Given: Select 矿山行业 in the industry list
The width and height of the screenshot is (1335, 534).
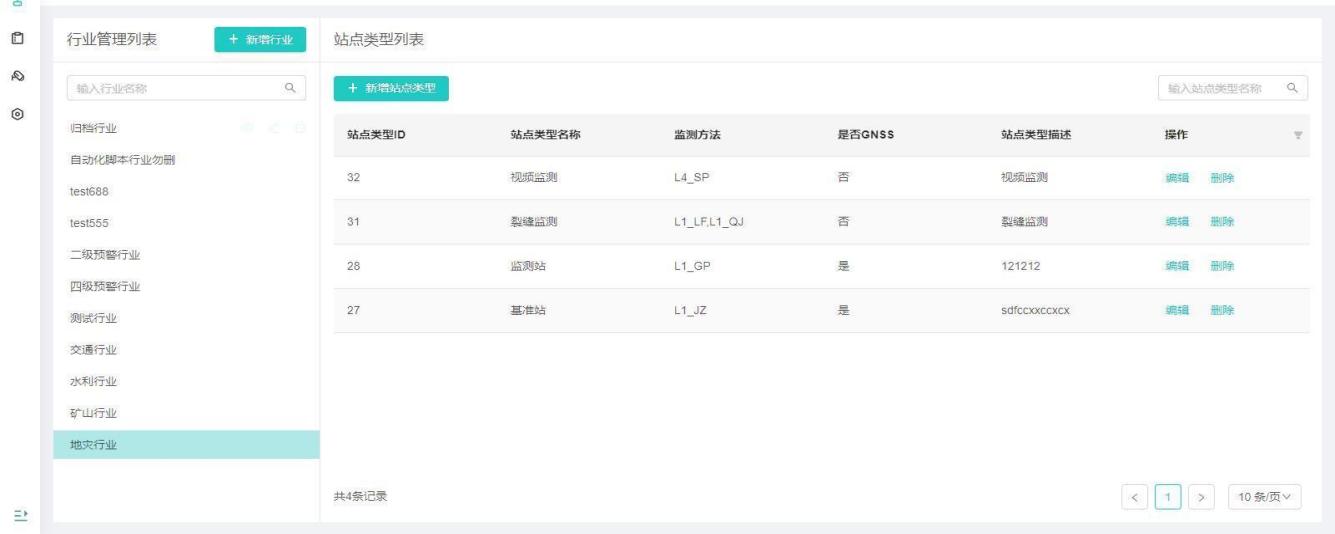Looking at the screenshot, I should tap(89, 414).
